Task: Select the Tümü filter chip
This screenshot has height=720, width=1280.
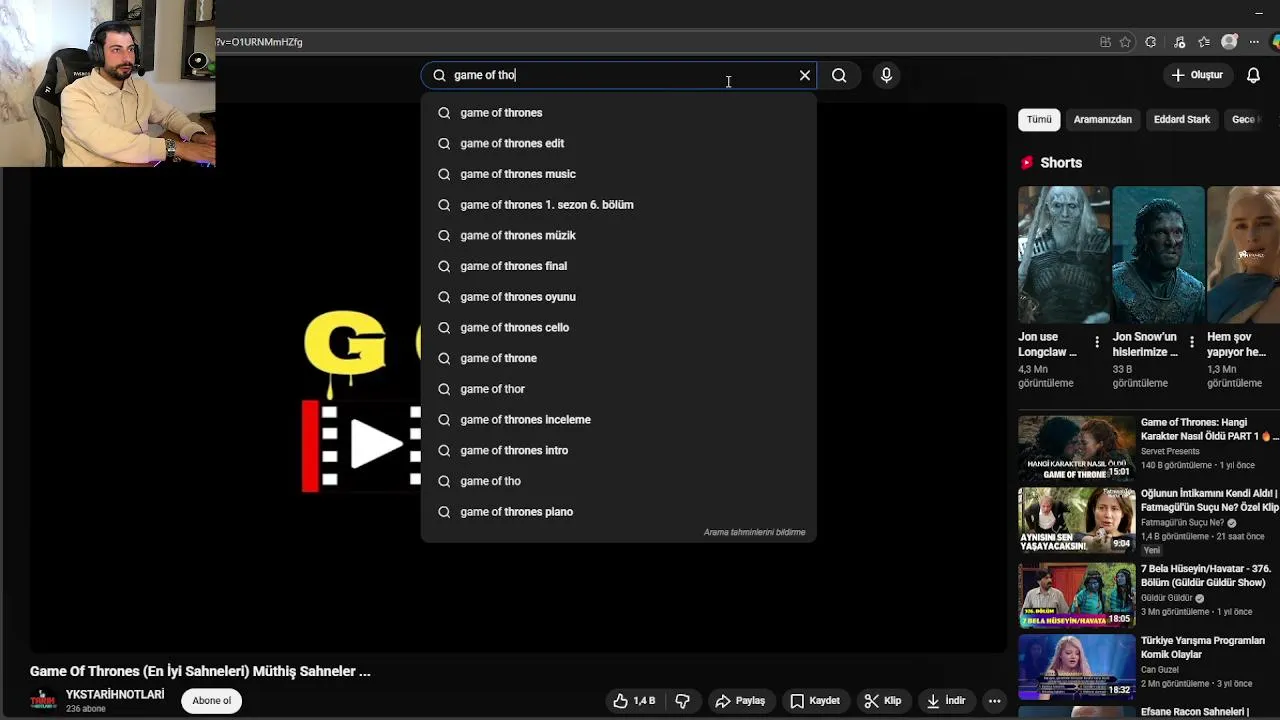Action: click(1039, 119)
